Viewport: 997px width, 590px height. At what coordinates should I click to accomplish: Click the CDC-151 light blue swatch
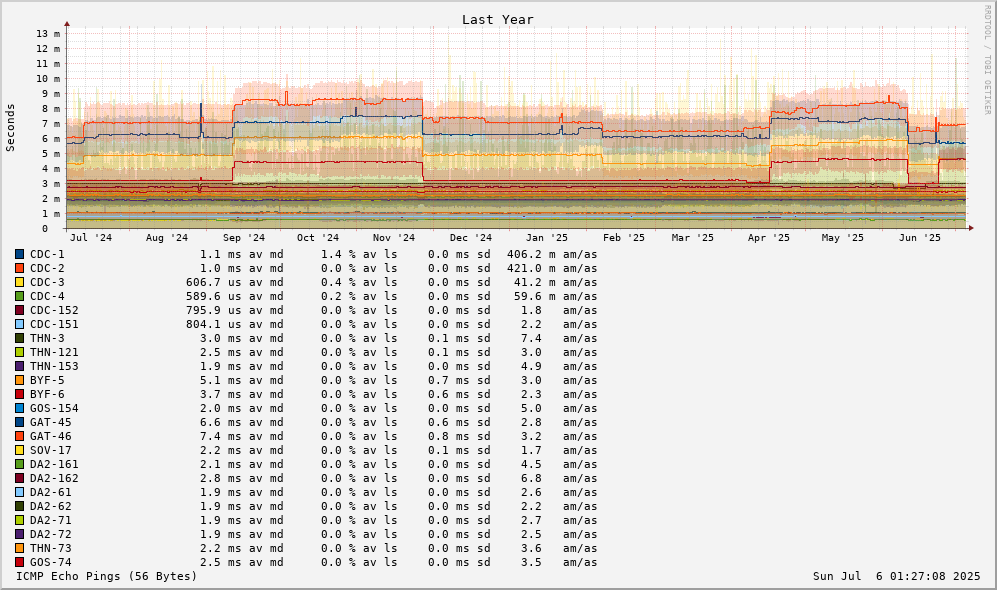[20, 324]
